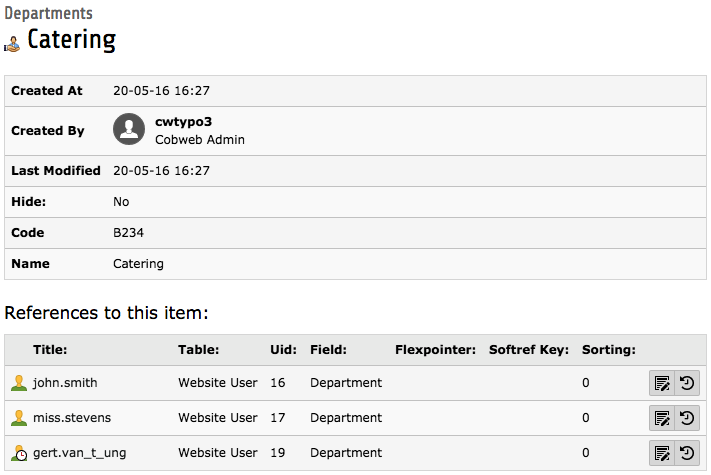Image resolution: width=711 pixels, height=475 pixels.
Task: Open history for gert.van_t_ung record
Action: click(687, 453)
